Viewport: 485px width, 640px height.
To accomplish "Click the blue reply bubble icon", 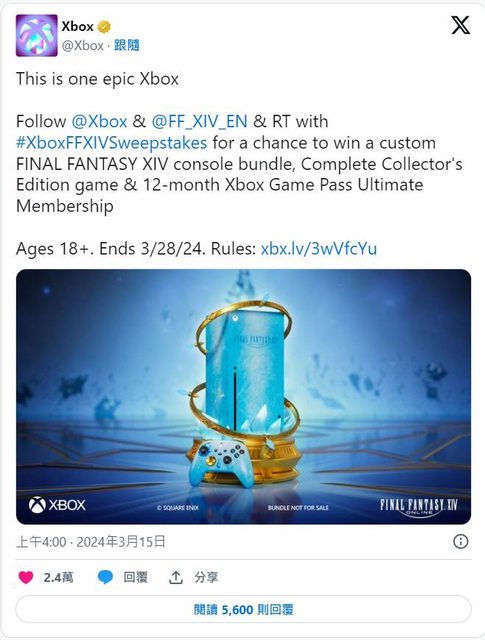I will (105, 577).
